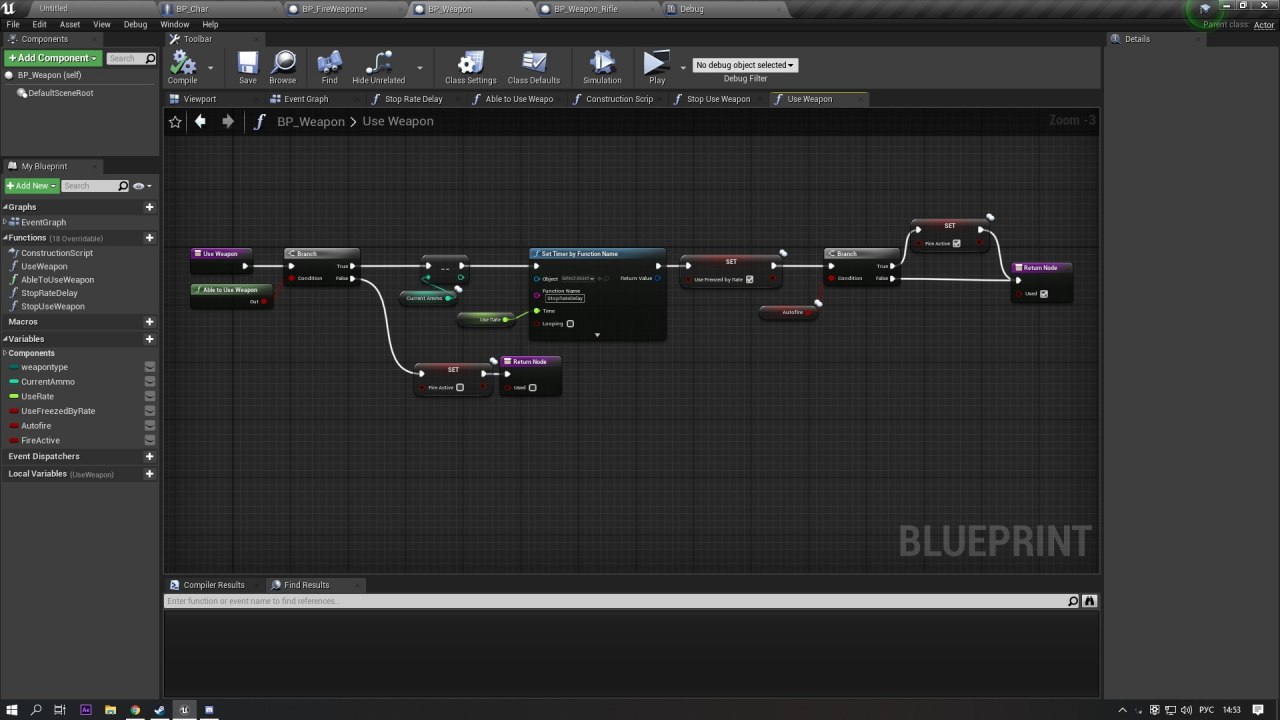Screen dimensions: 1280x720
Task: Switch to Compiler Results tab
Action: [214, 585]
